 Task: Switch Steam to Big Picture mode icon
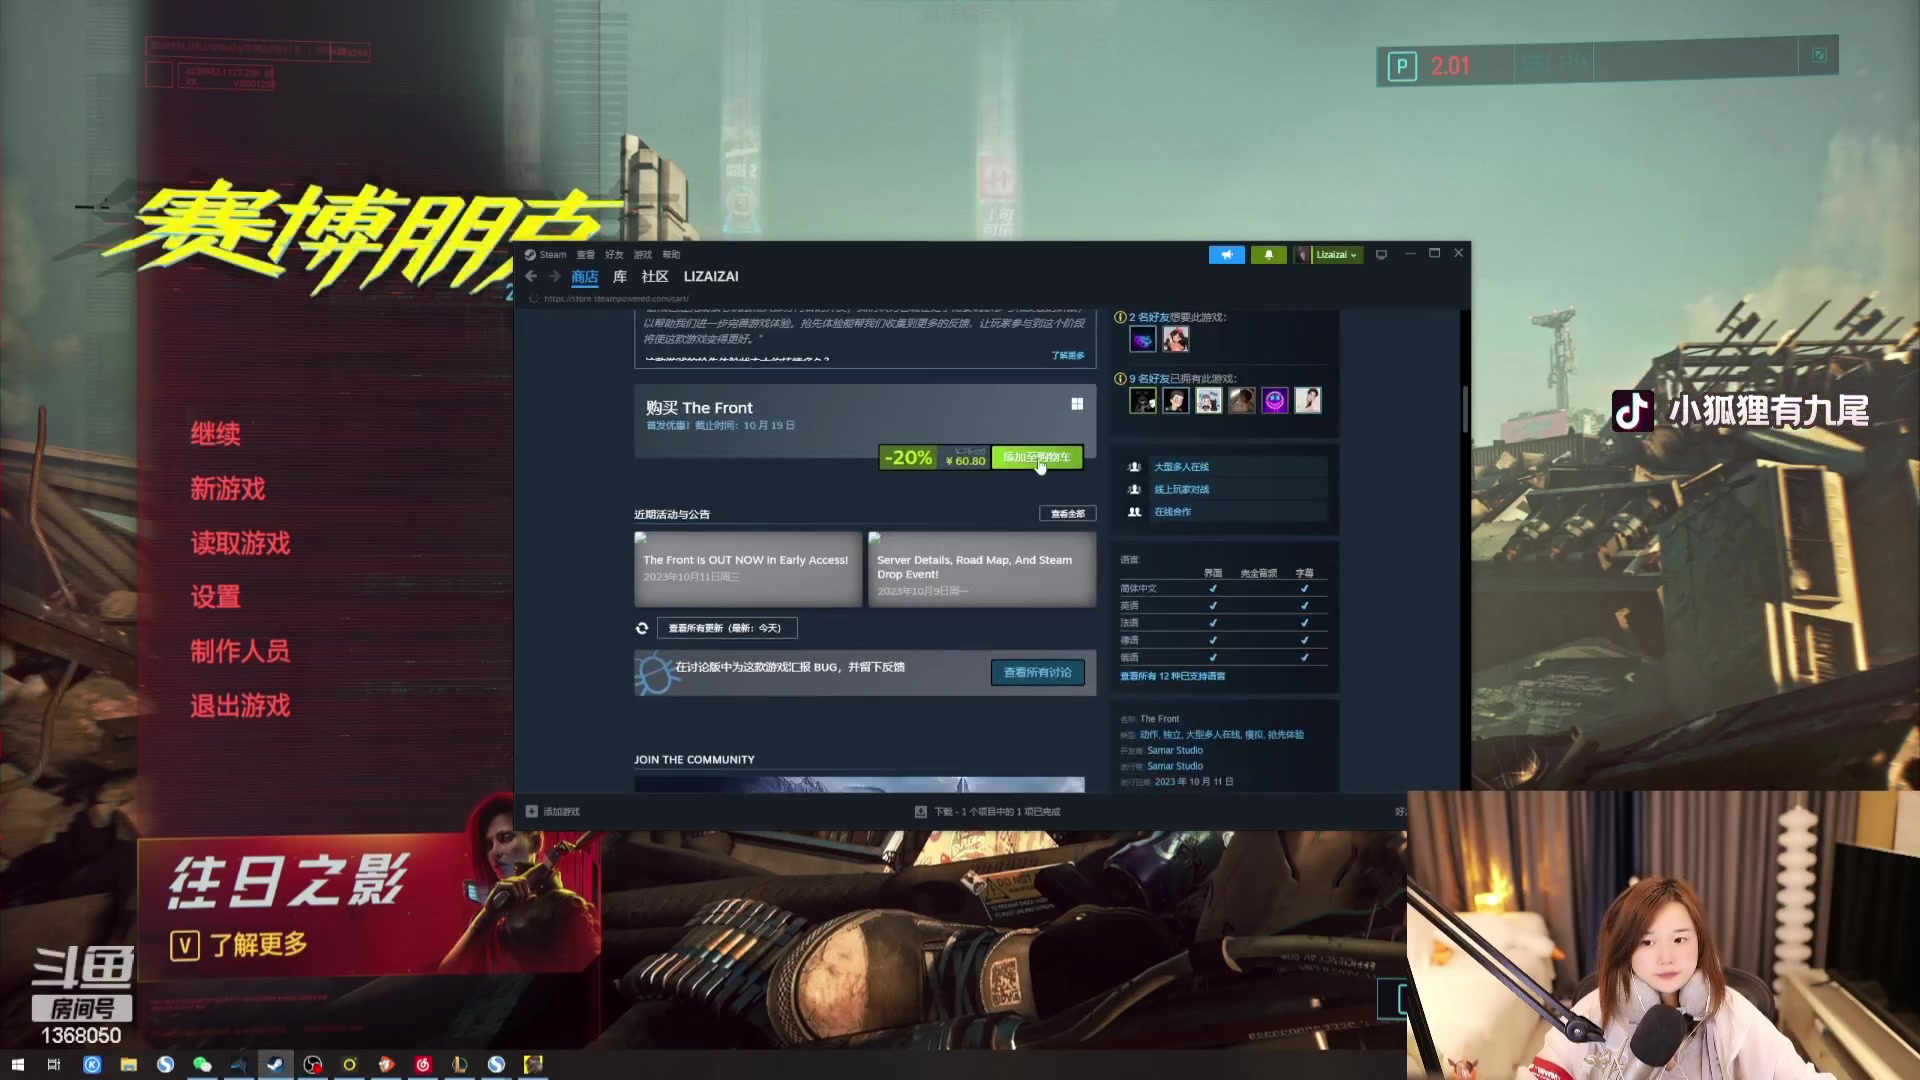[1381, 255]
